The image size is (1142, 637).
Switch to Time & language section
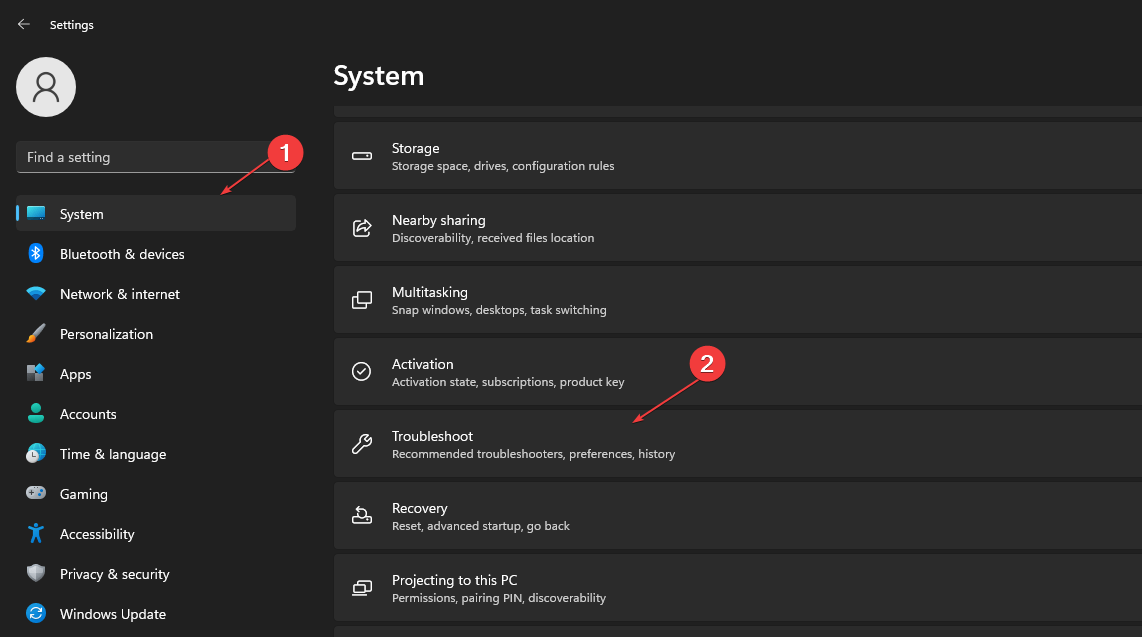tap(113, 454)
